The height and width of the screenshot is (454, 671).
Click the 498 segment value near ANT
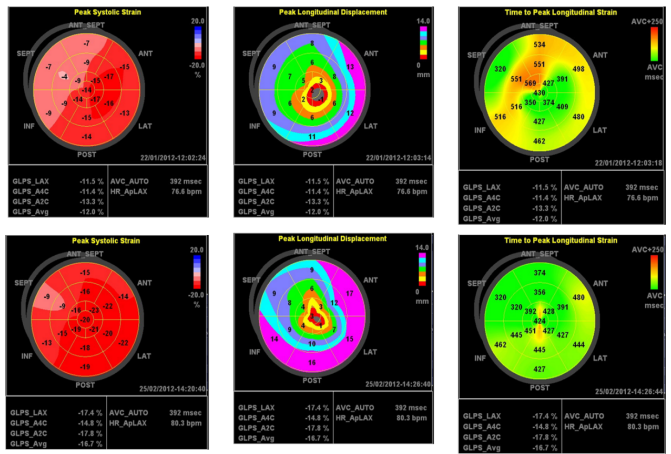pyautogui.click(x=579, y=68)
